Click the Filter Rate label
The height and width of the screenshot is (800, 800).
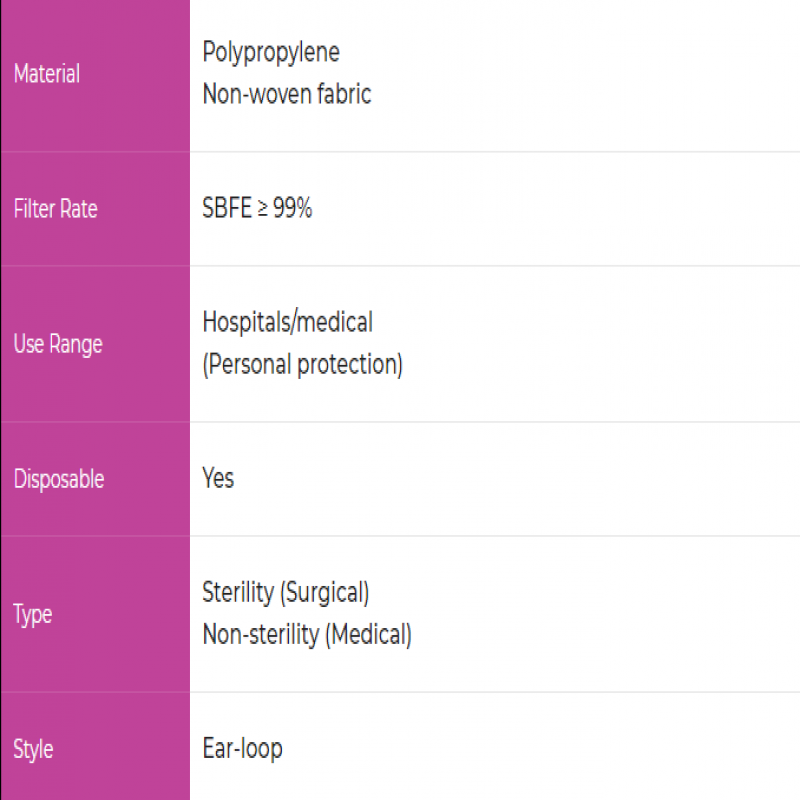(x=55, y=209)
